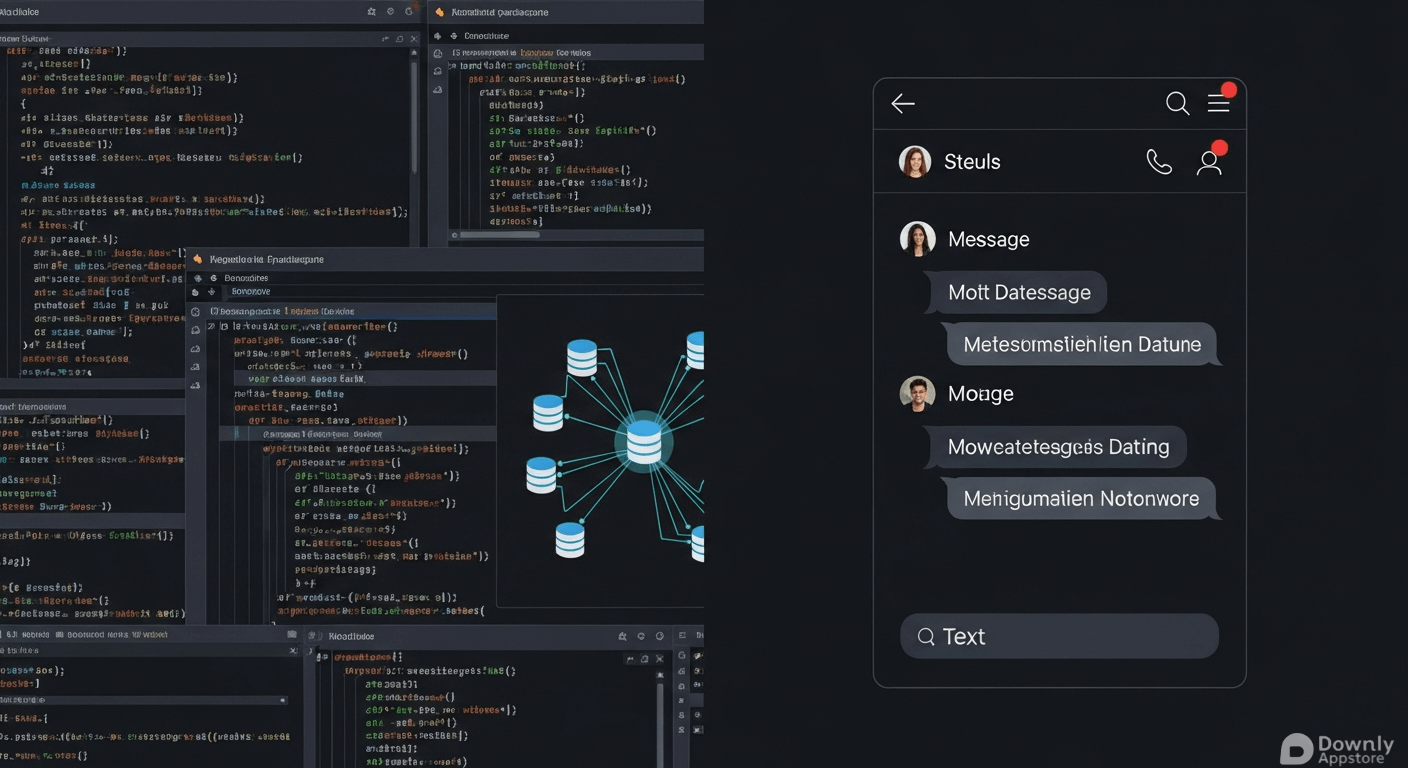Click the back arrow in chat header
The width and height of the screenshot is (1408, 768).
pyautogui.click(x=903, y=103)
